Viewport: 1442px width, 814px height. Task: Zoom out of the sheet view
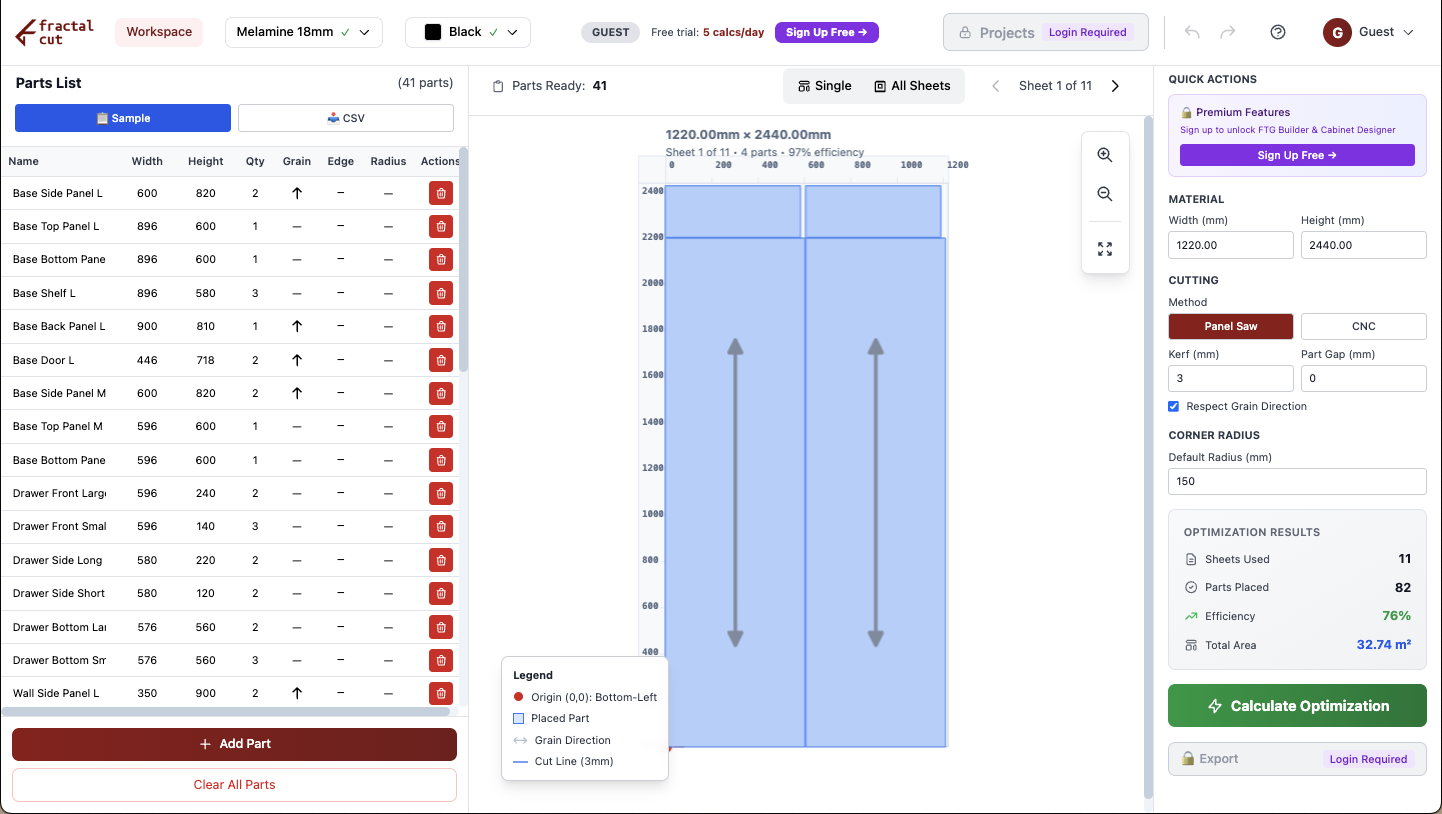(x=1105, y=194)
